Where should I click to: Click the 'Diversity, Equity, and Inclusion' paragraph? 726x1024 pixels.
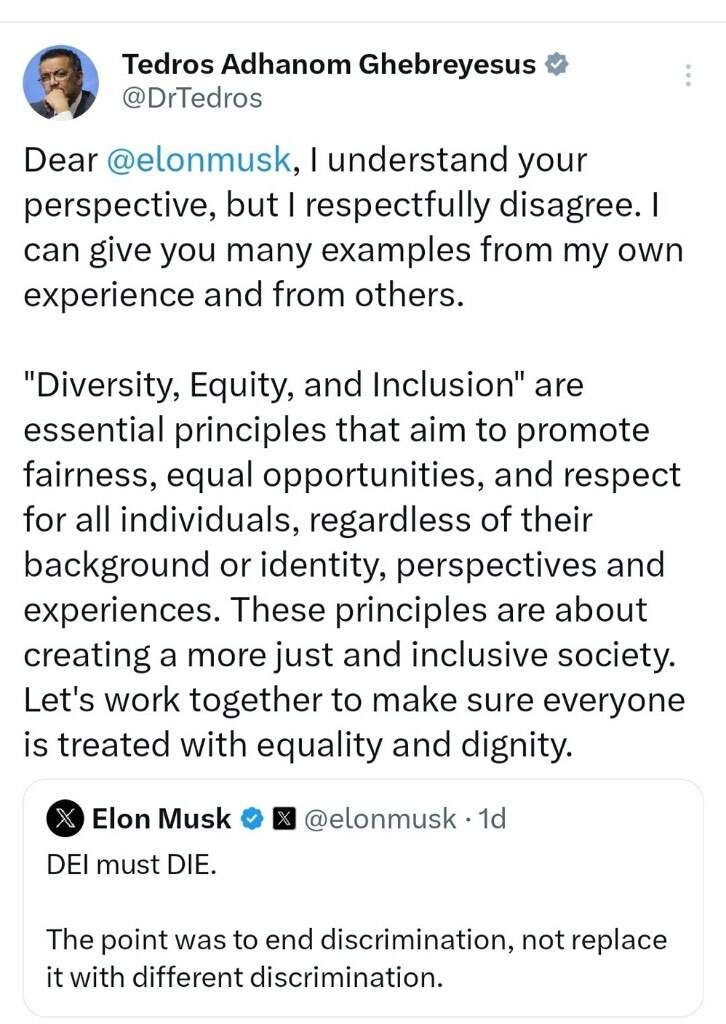coord(353,565)
